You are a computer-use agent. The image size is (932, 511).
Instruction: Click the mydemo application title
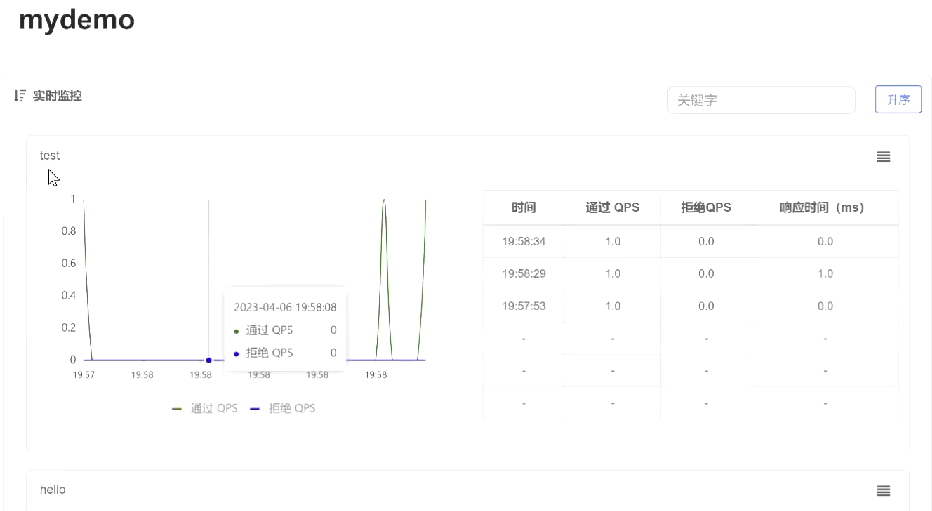coord(76,19)
